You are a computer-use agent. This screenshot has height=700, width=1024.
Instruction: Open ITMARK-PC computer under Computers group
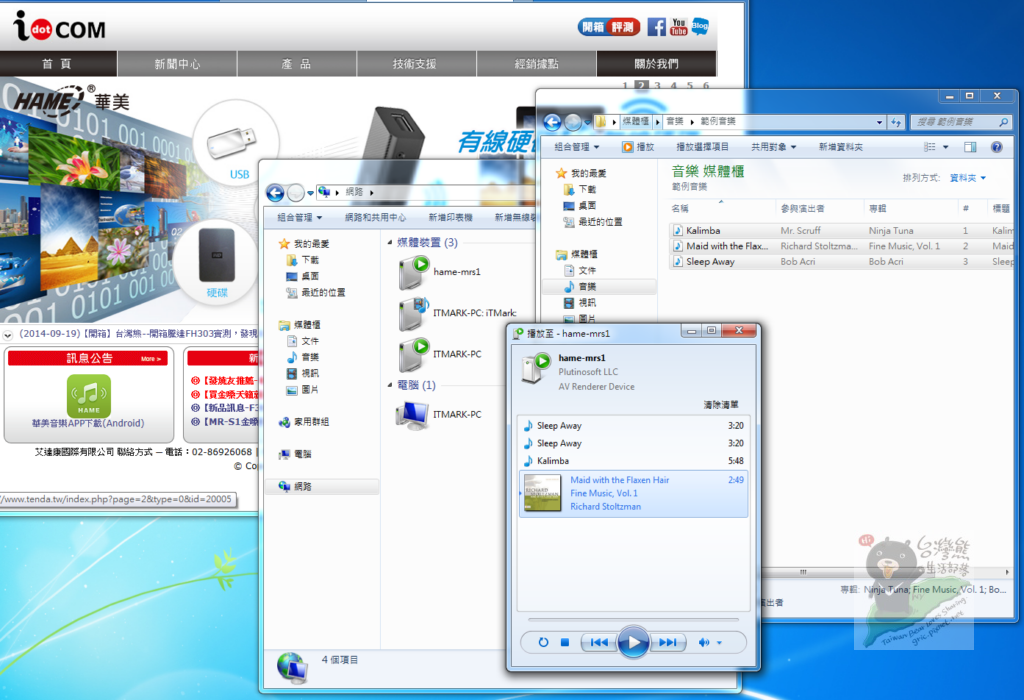(x=439, y=415)
